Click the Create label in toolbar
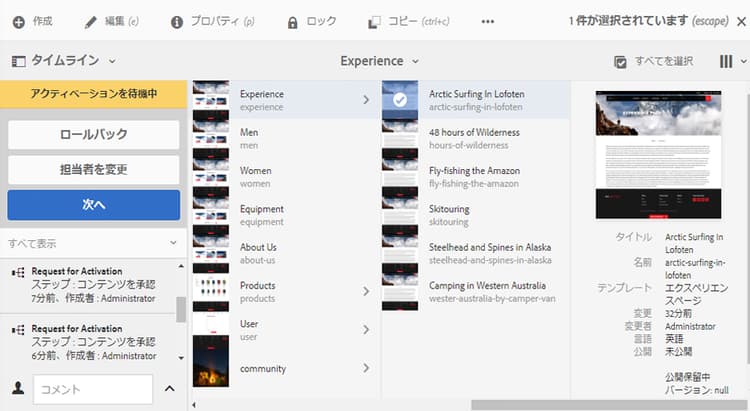The height and width of the screenshot is (411, 750). [43, 21]
